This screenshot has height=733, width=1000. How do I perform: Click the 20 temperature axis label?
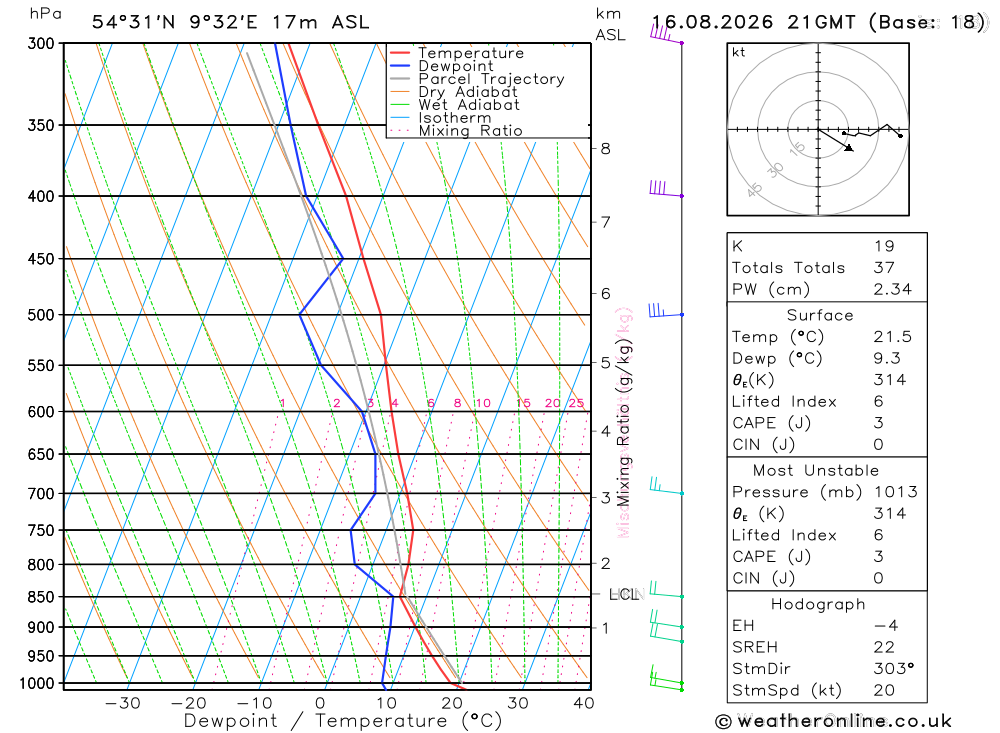point(452,703)
